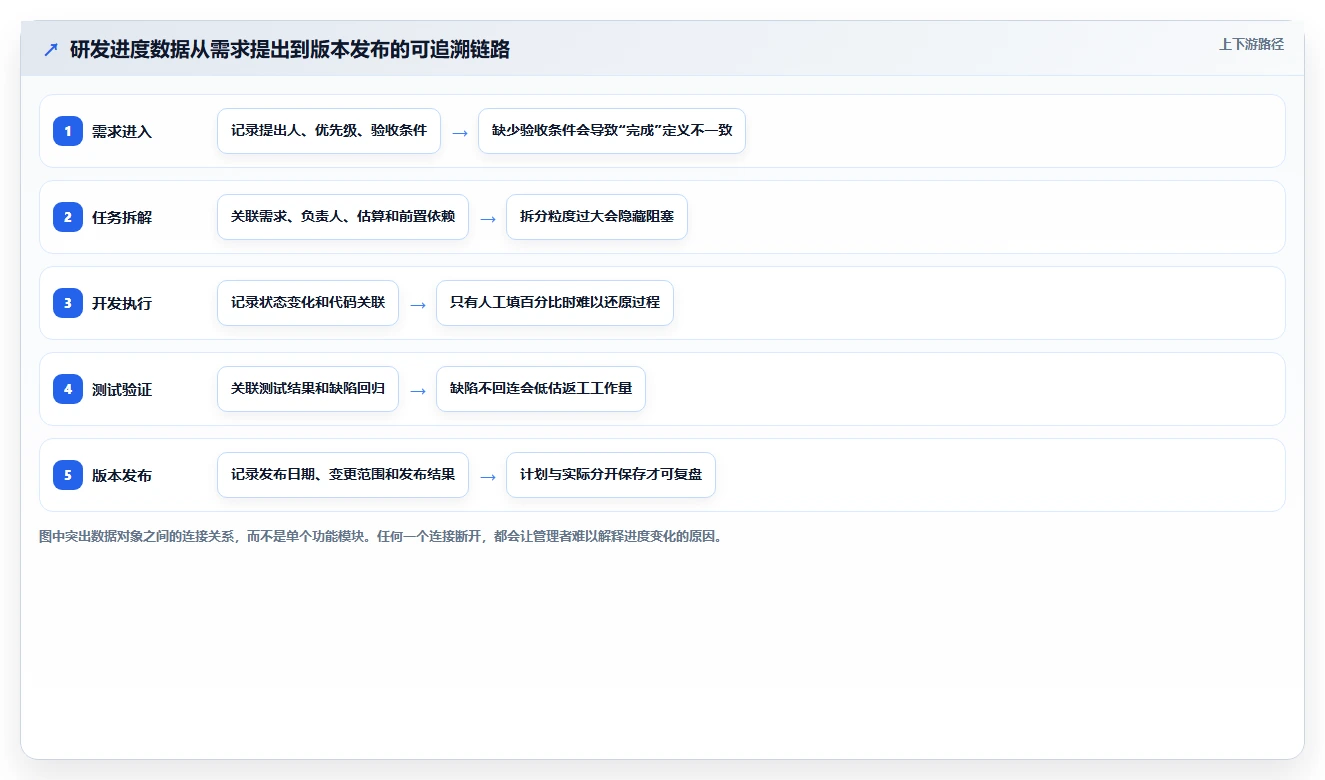Click the arrow in the 开发执行 row
This screenshot has height=780, width=1325.
pyautogui.click(x=418, y=304)
